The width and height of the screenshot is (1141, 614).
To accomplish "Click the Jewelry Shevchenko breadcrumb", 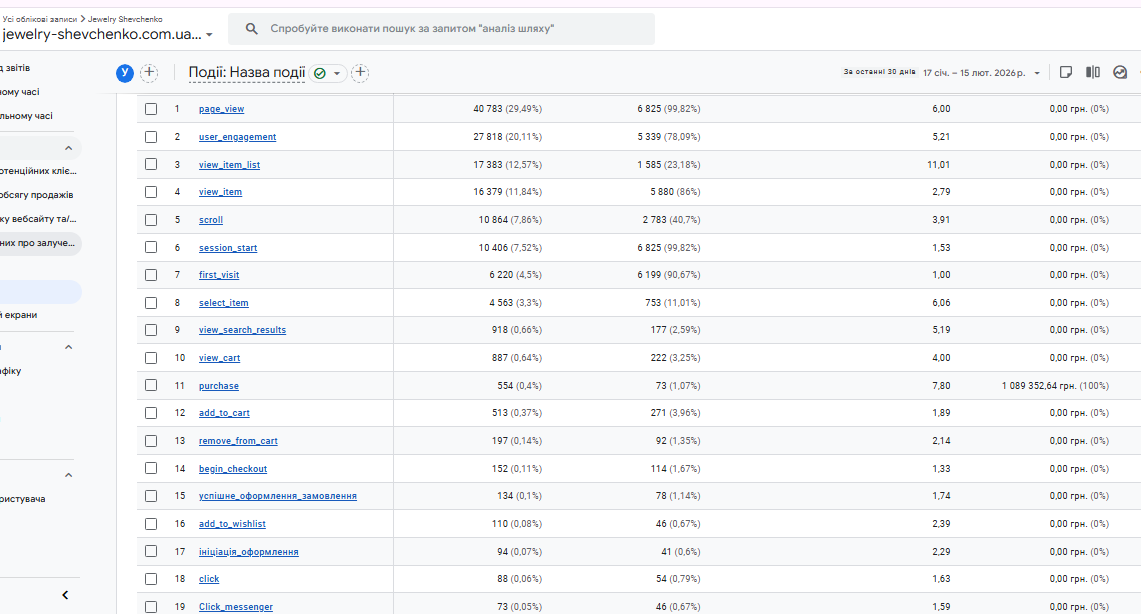I will coord(125,19).
